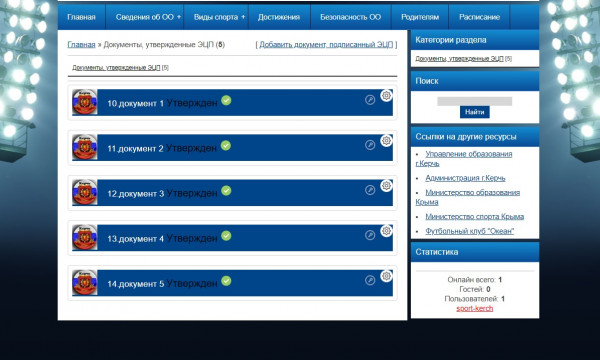Click wrench edit icon on документ 3
The width and height of the screenshot is (600, 360).
tap(370, 190)
